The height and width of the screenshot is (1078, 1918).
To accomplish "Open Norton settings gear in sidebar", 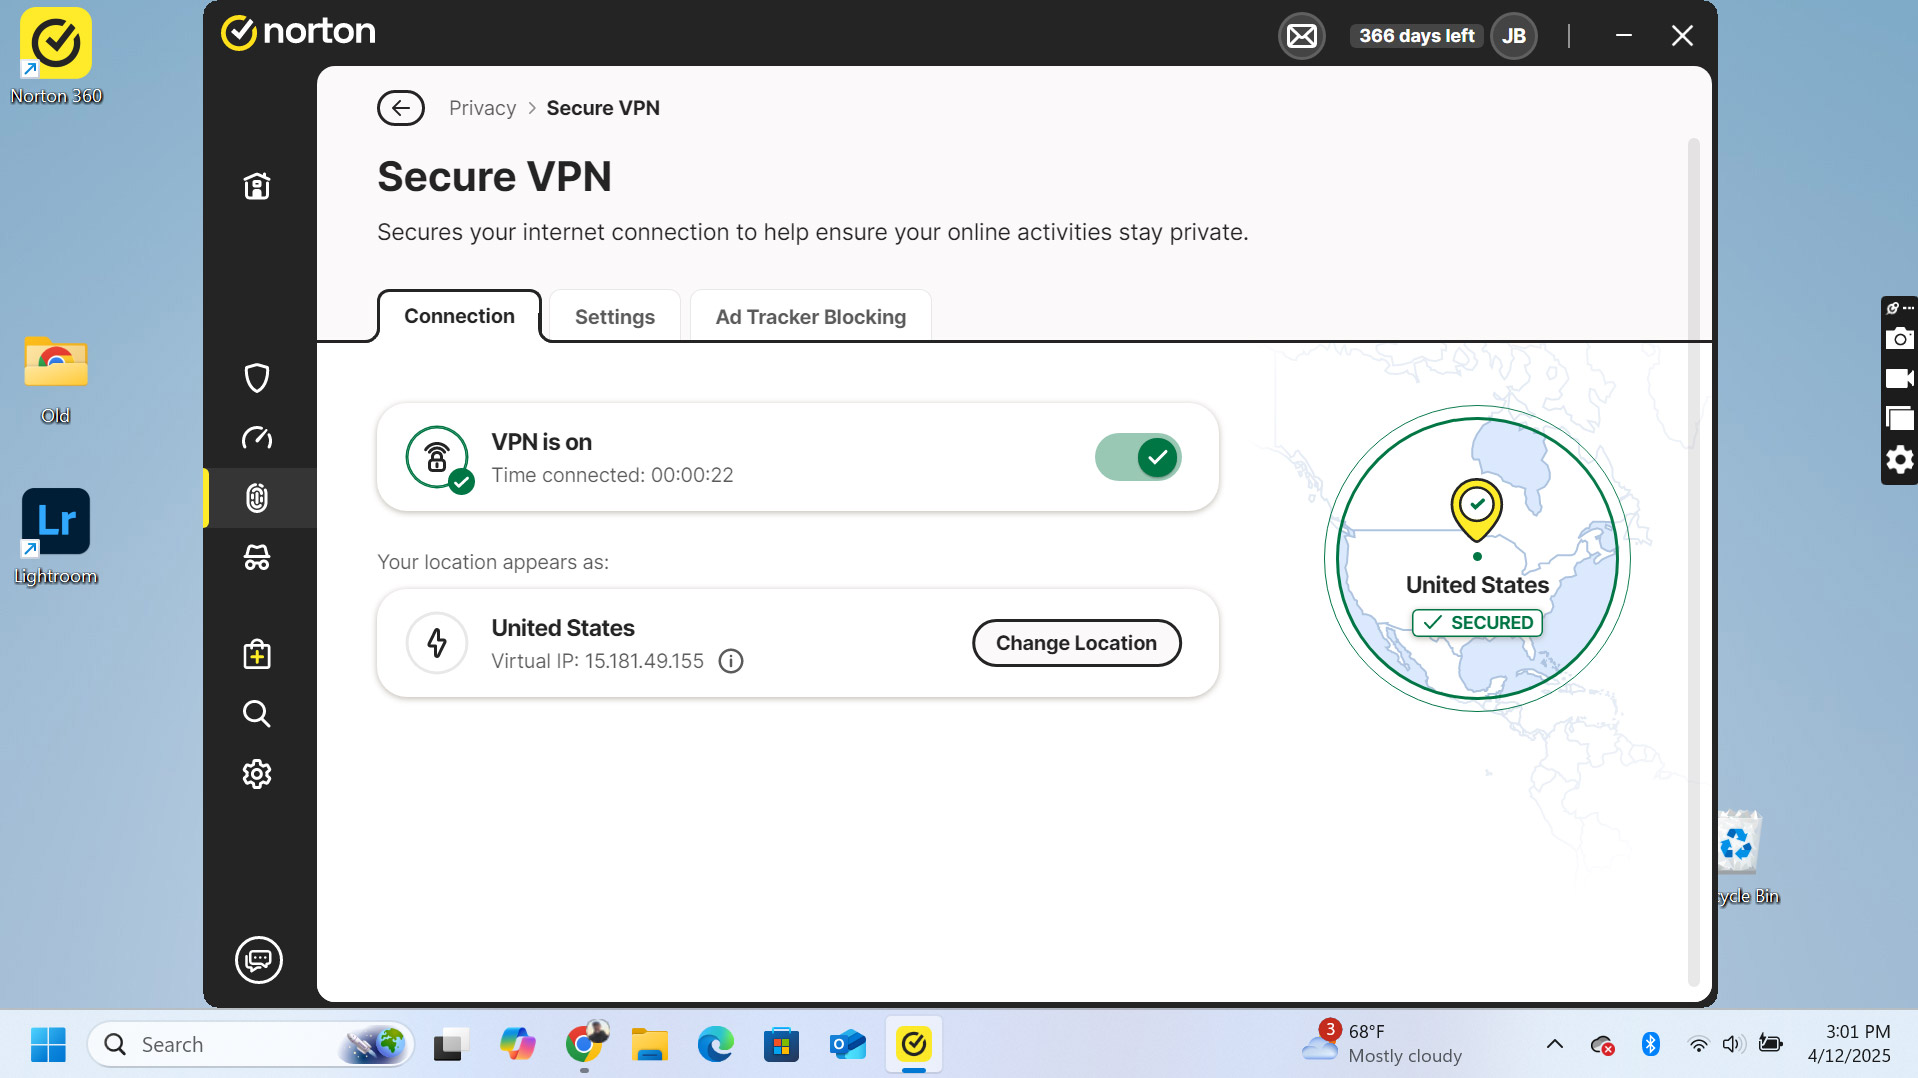I will (257, 774).
